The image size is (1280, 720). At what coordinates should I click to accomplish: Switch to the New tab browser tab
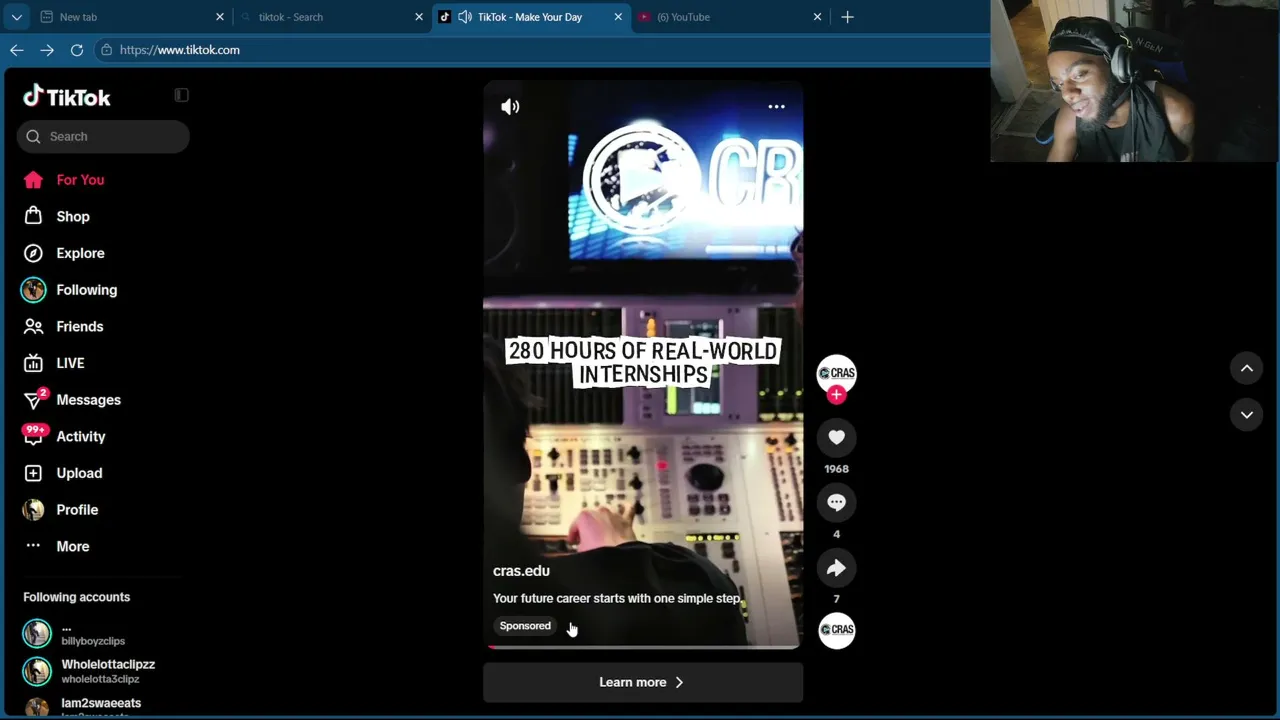[132, 17]
